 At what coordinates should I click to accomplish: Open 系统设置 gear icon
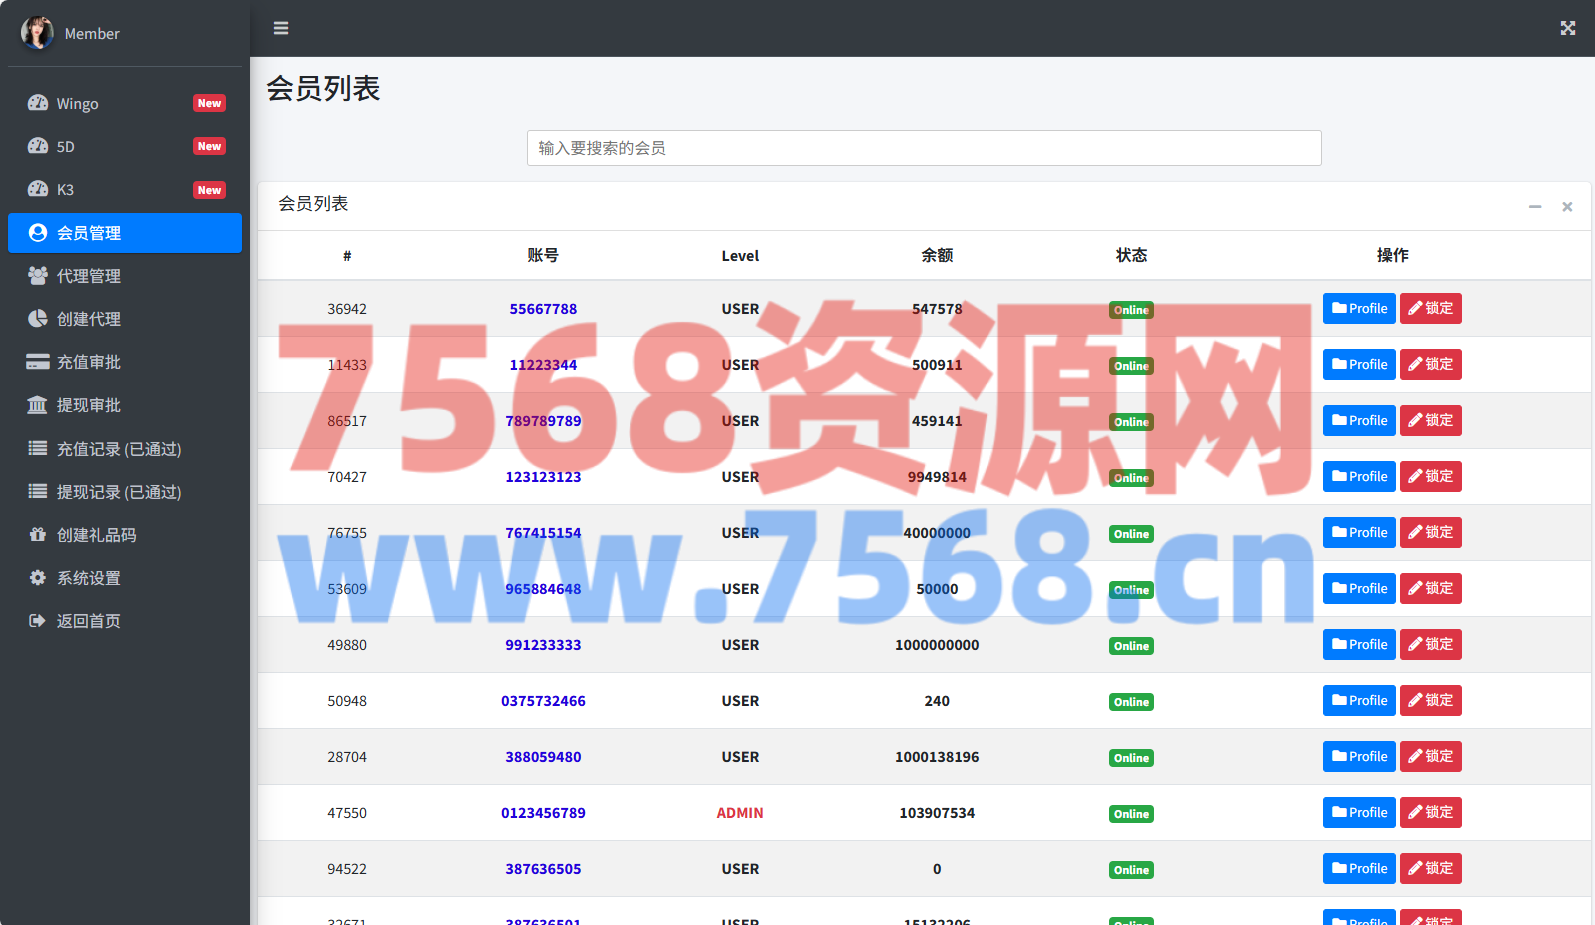pos(38,578)
